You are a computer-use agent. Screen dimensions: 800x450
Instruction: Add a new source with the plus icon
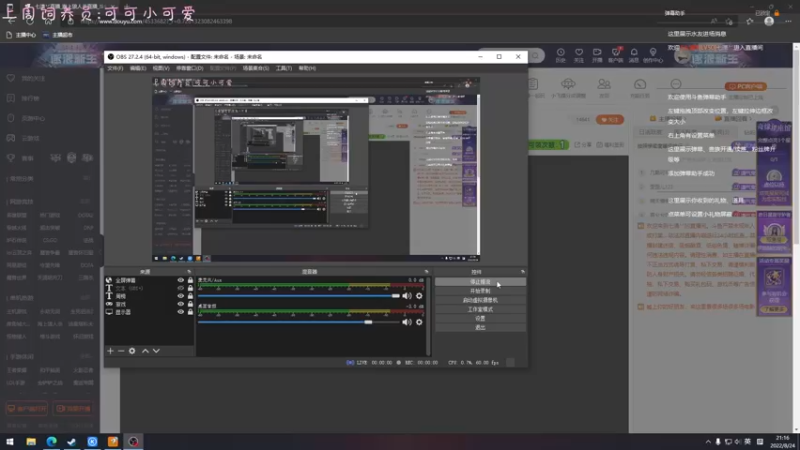click(x=110, y=351)
